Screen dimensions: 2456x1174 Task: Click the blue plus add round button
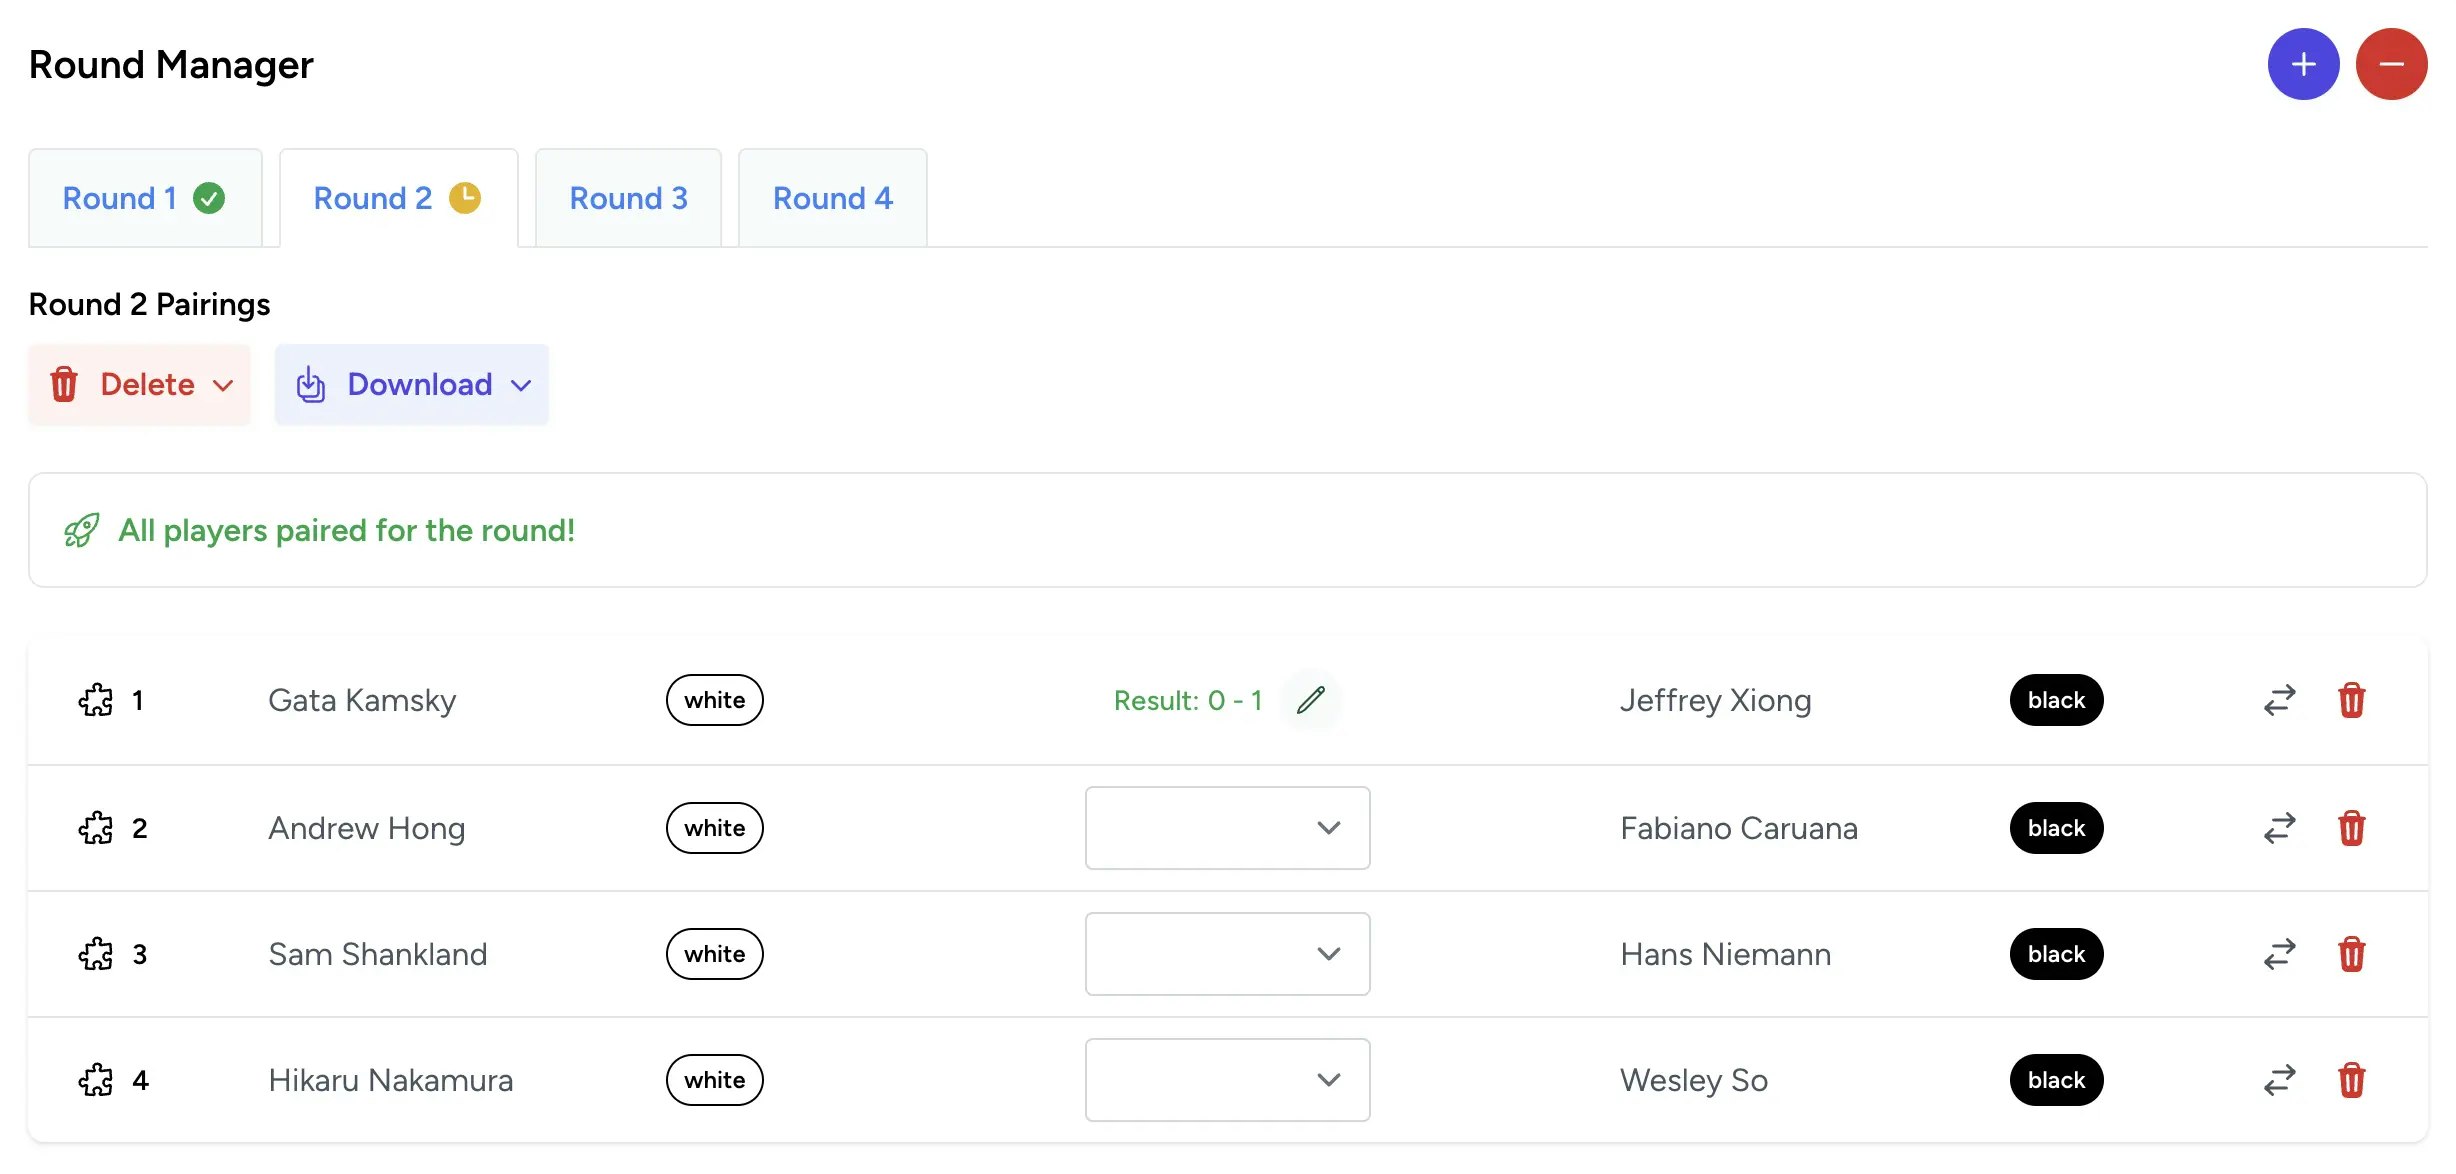click(2303, 64)
